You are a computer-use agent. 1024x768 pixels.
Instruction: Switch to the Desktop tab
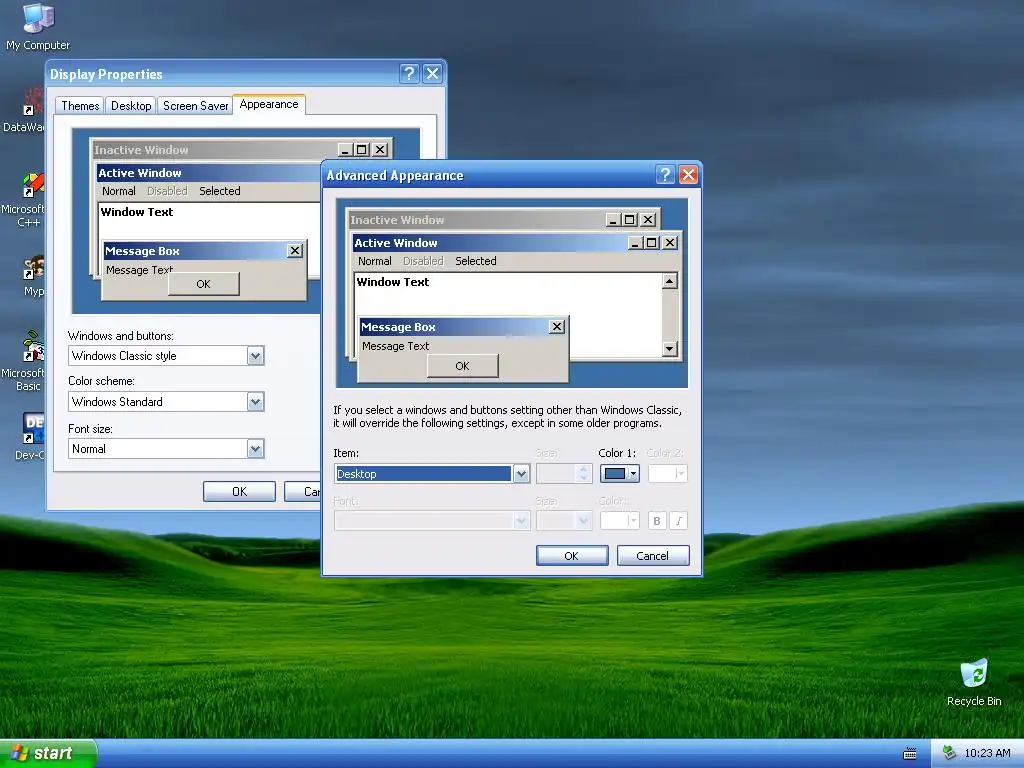click(x=131, y=106)
